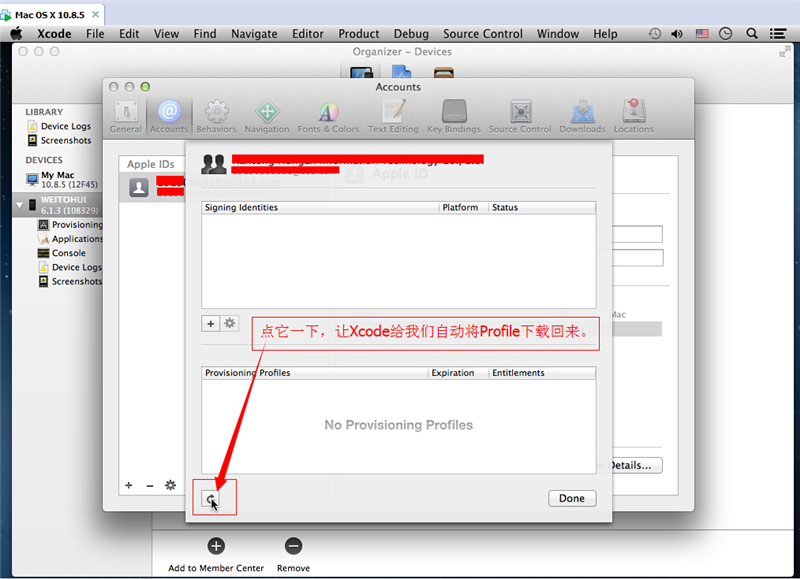Open Applications under WEITOHUI
The image size is (800, 579).
click(70, 239)
